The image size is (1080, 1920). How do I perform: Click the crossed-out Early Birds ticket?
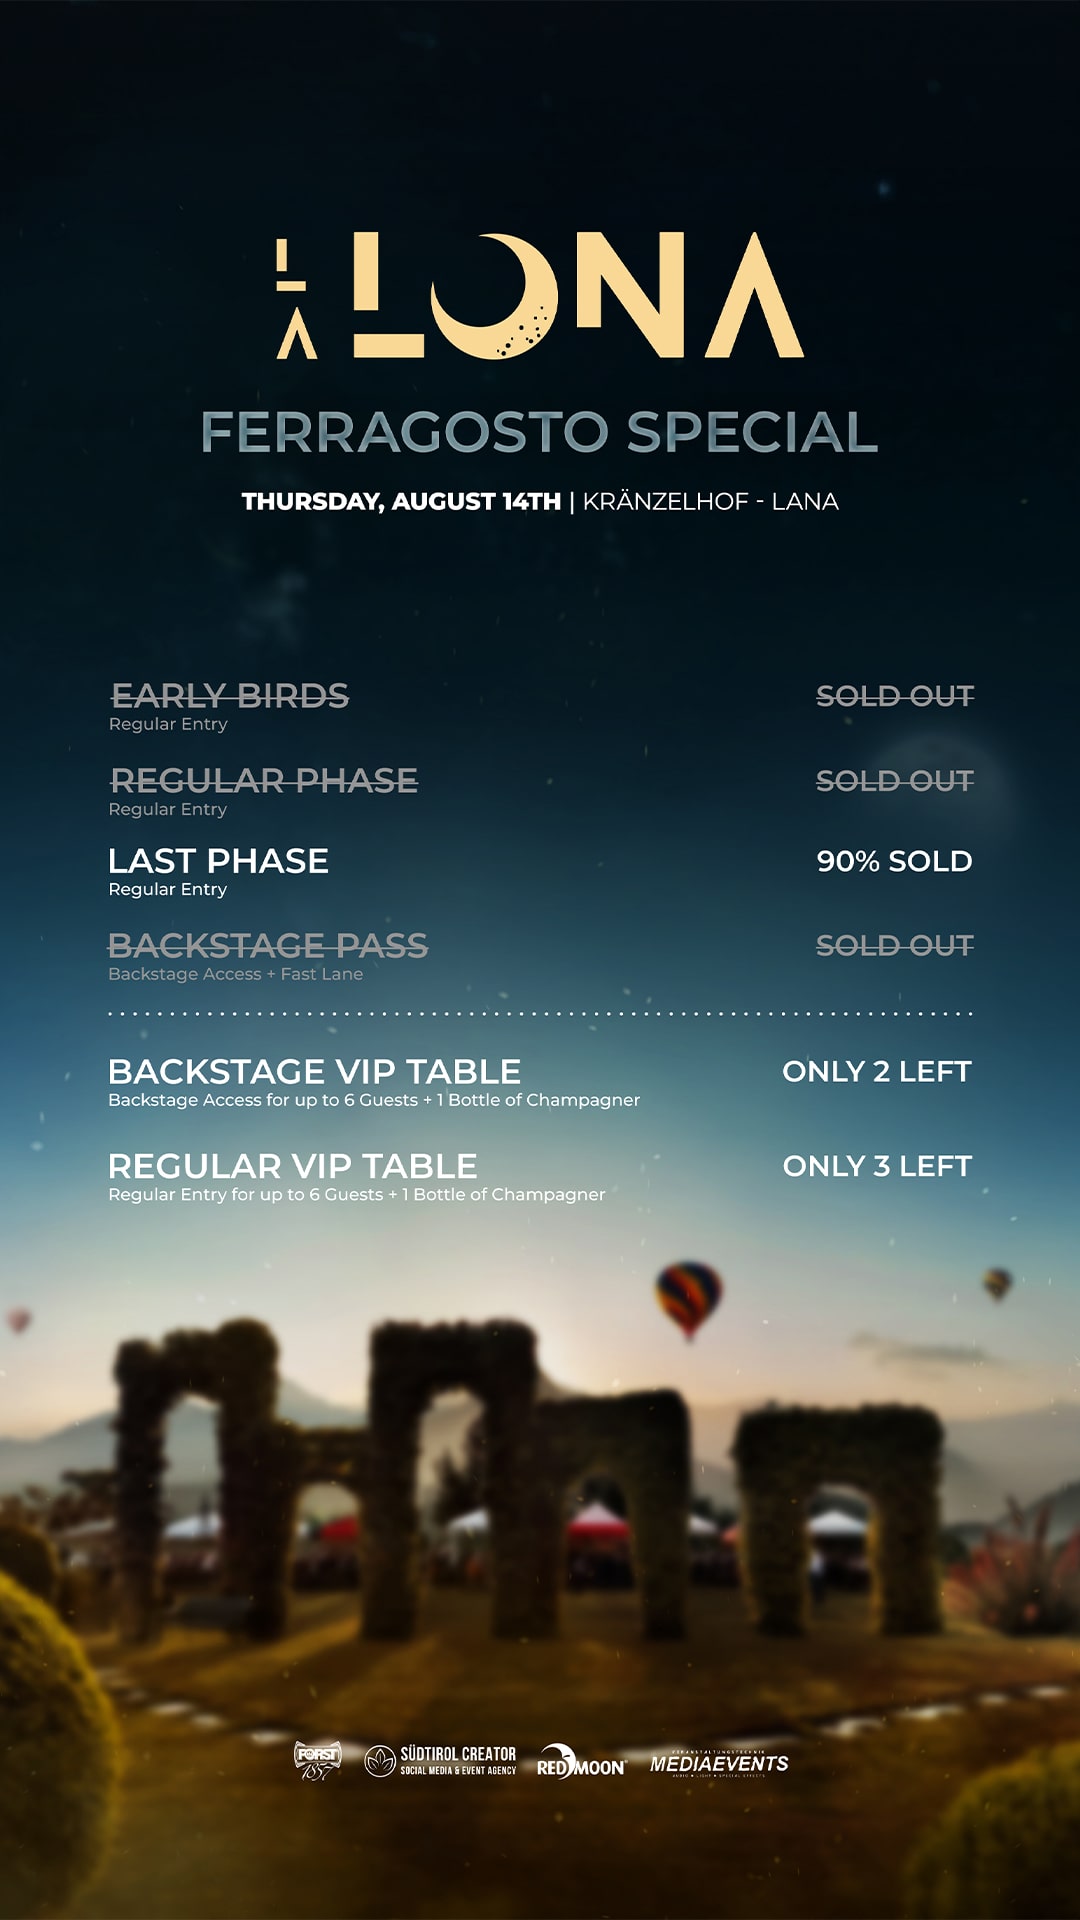point(230,696)
